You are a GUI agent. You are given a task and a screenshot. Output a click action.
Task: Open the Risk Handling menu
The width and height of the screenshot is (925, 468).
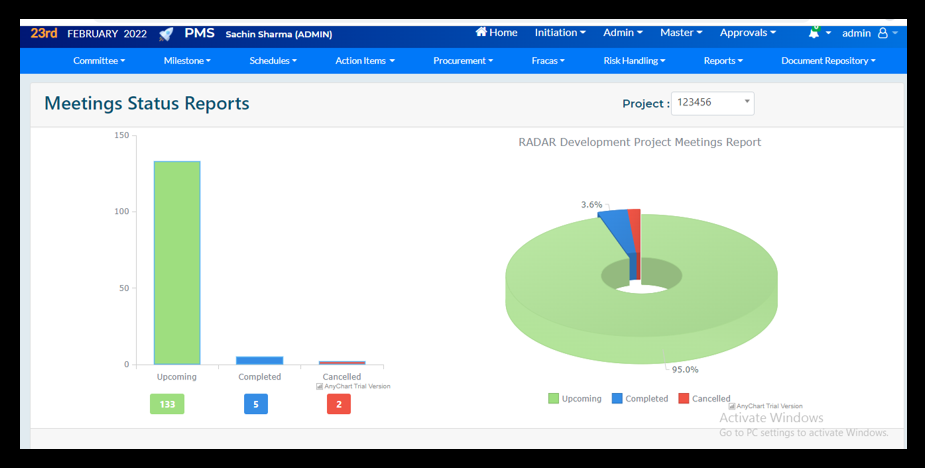pos(634,61)
